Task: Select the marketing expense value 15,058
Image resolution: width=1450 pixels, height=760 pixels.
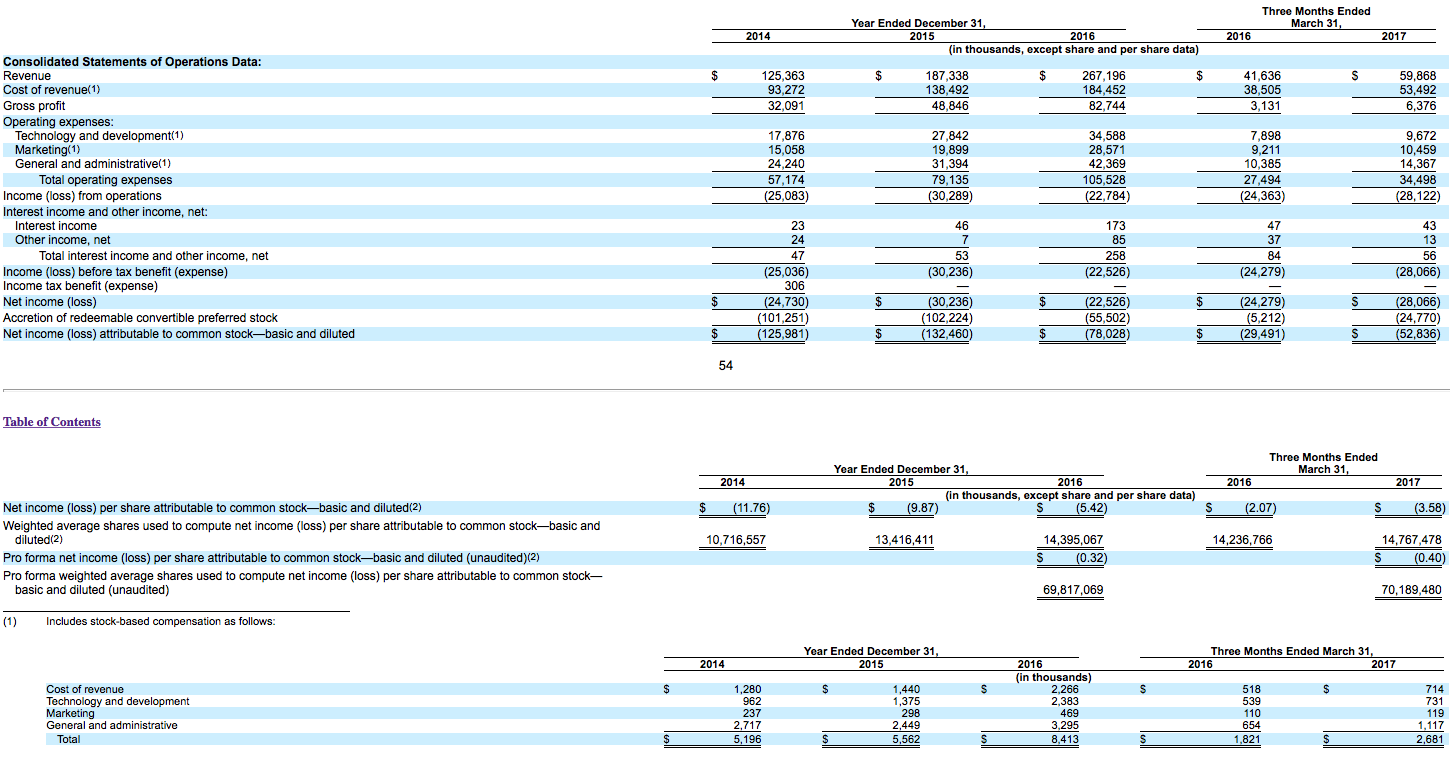Action: 786,150
